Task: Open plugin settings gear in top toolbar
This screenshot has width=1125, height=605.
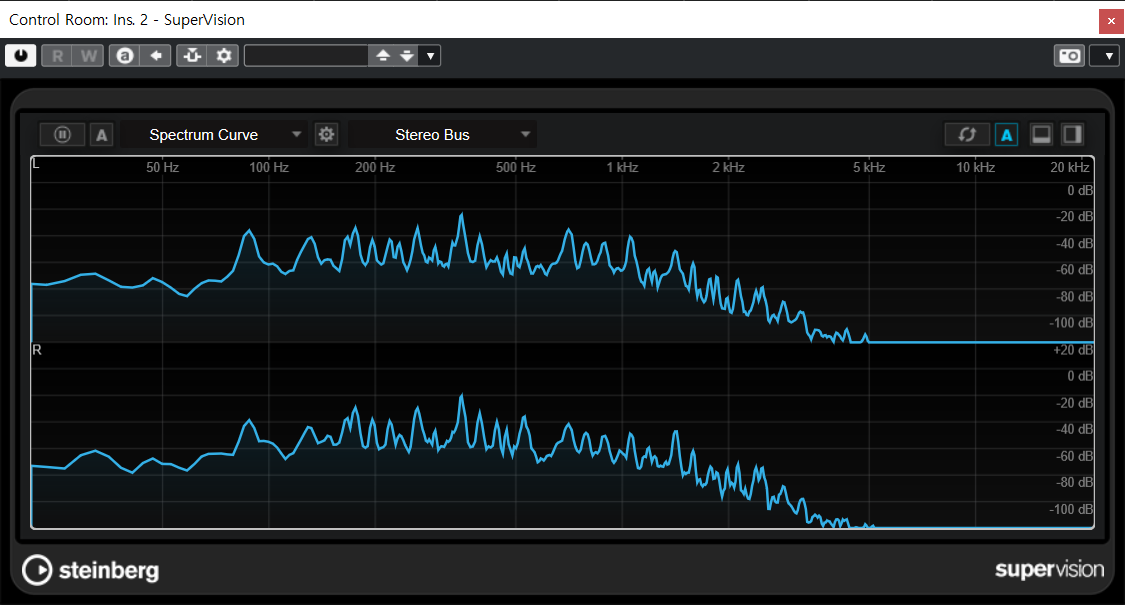Action: click(x=224, y=56)
